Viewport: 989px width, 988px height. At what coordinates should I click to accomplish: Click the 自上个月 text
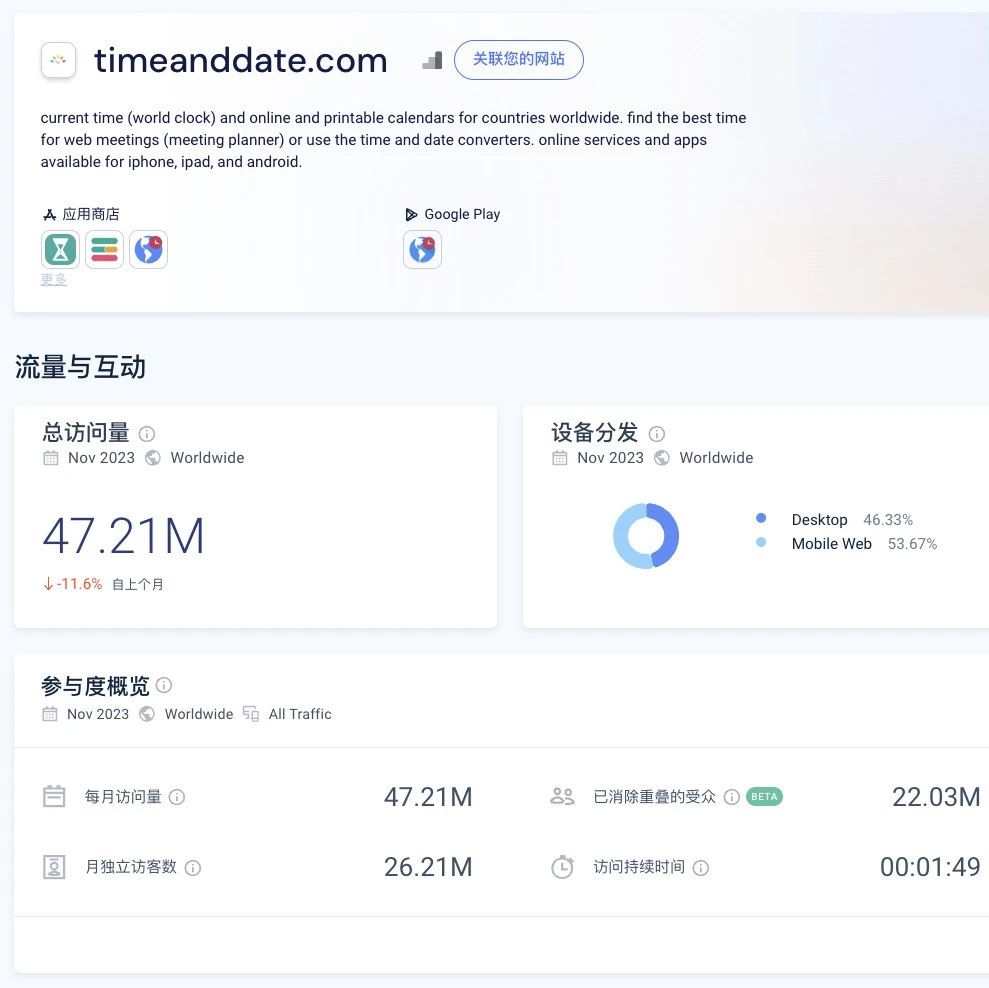click(138, 585)
